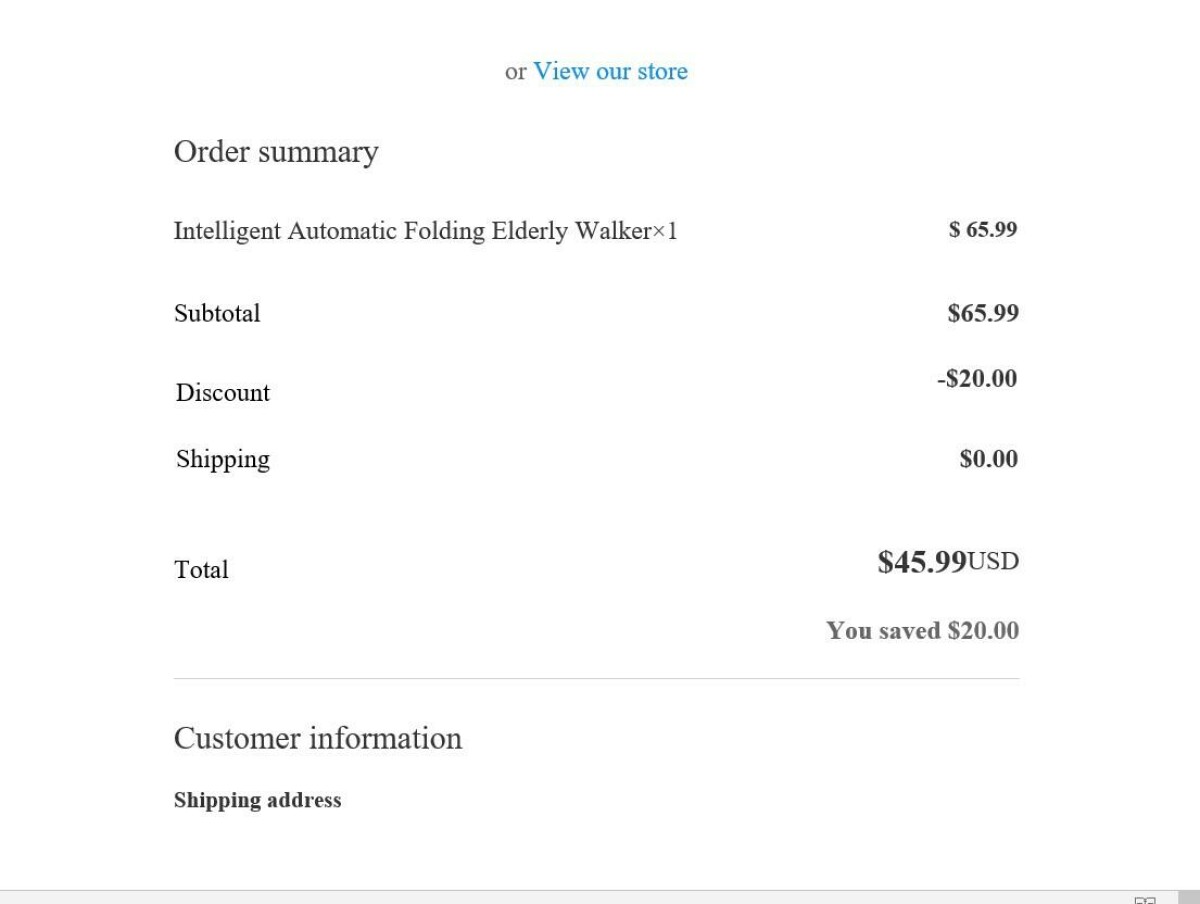The height and width of the screenshot is (904, 1200).
Task: Click the You saved $20.00 text
Action: [x=922, y=631]
